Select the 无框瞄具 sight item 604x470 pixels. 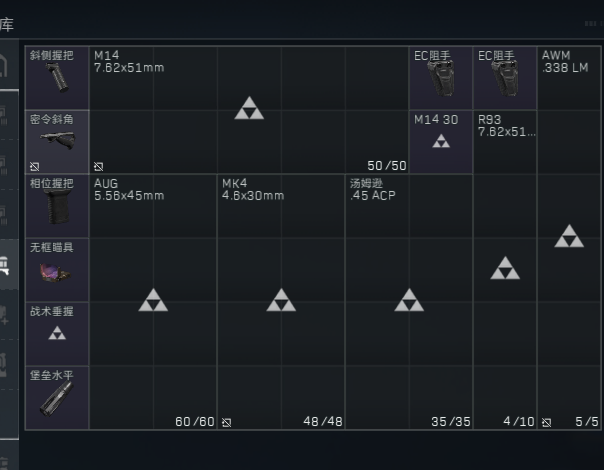click(x=57, y=270)
